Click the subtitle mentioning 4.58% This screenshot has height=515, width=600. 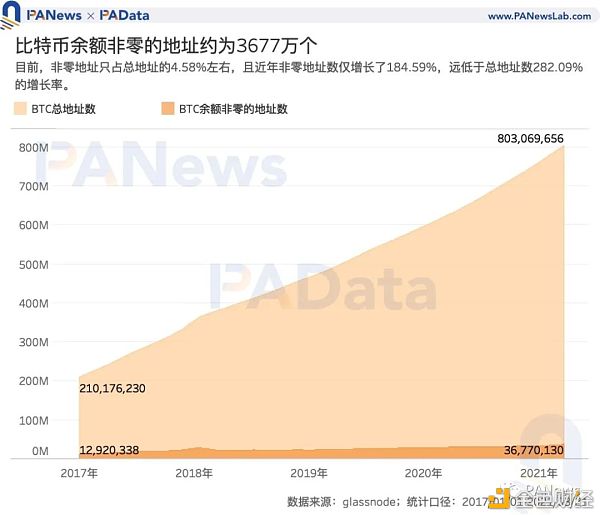point(299,76)
